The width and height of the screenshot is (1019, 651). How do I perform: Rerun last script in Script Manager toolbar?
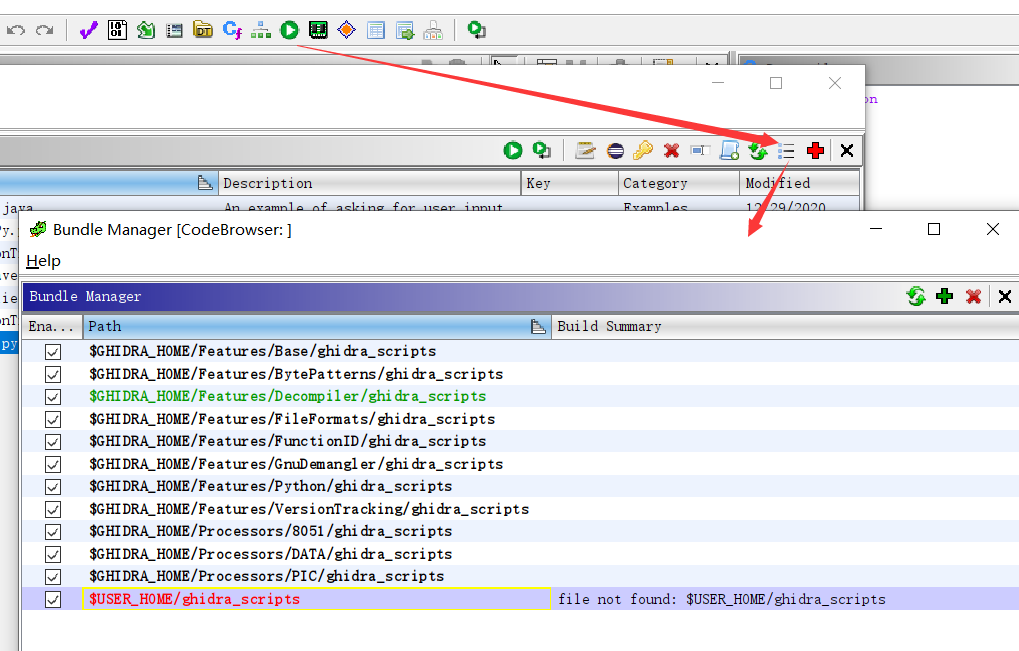click(541, 151)
